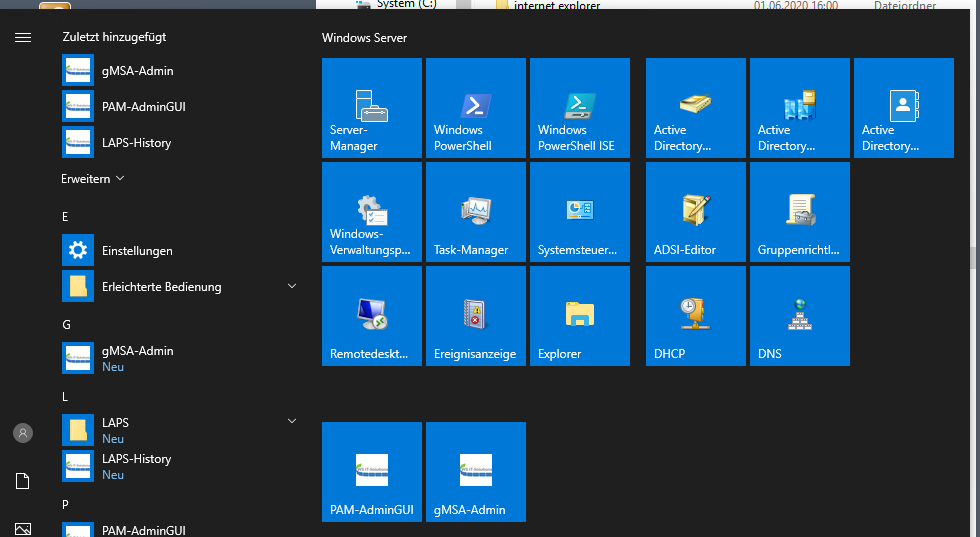Select System (C:) in background Explorer tree
This screenshot has height=537, width=980.
pyautogui.click(x=398, y=4)
